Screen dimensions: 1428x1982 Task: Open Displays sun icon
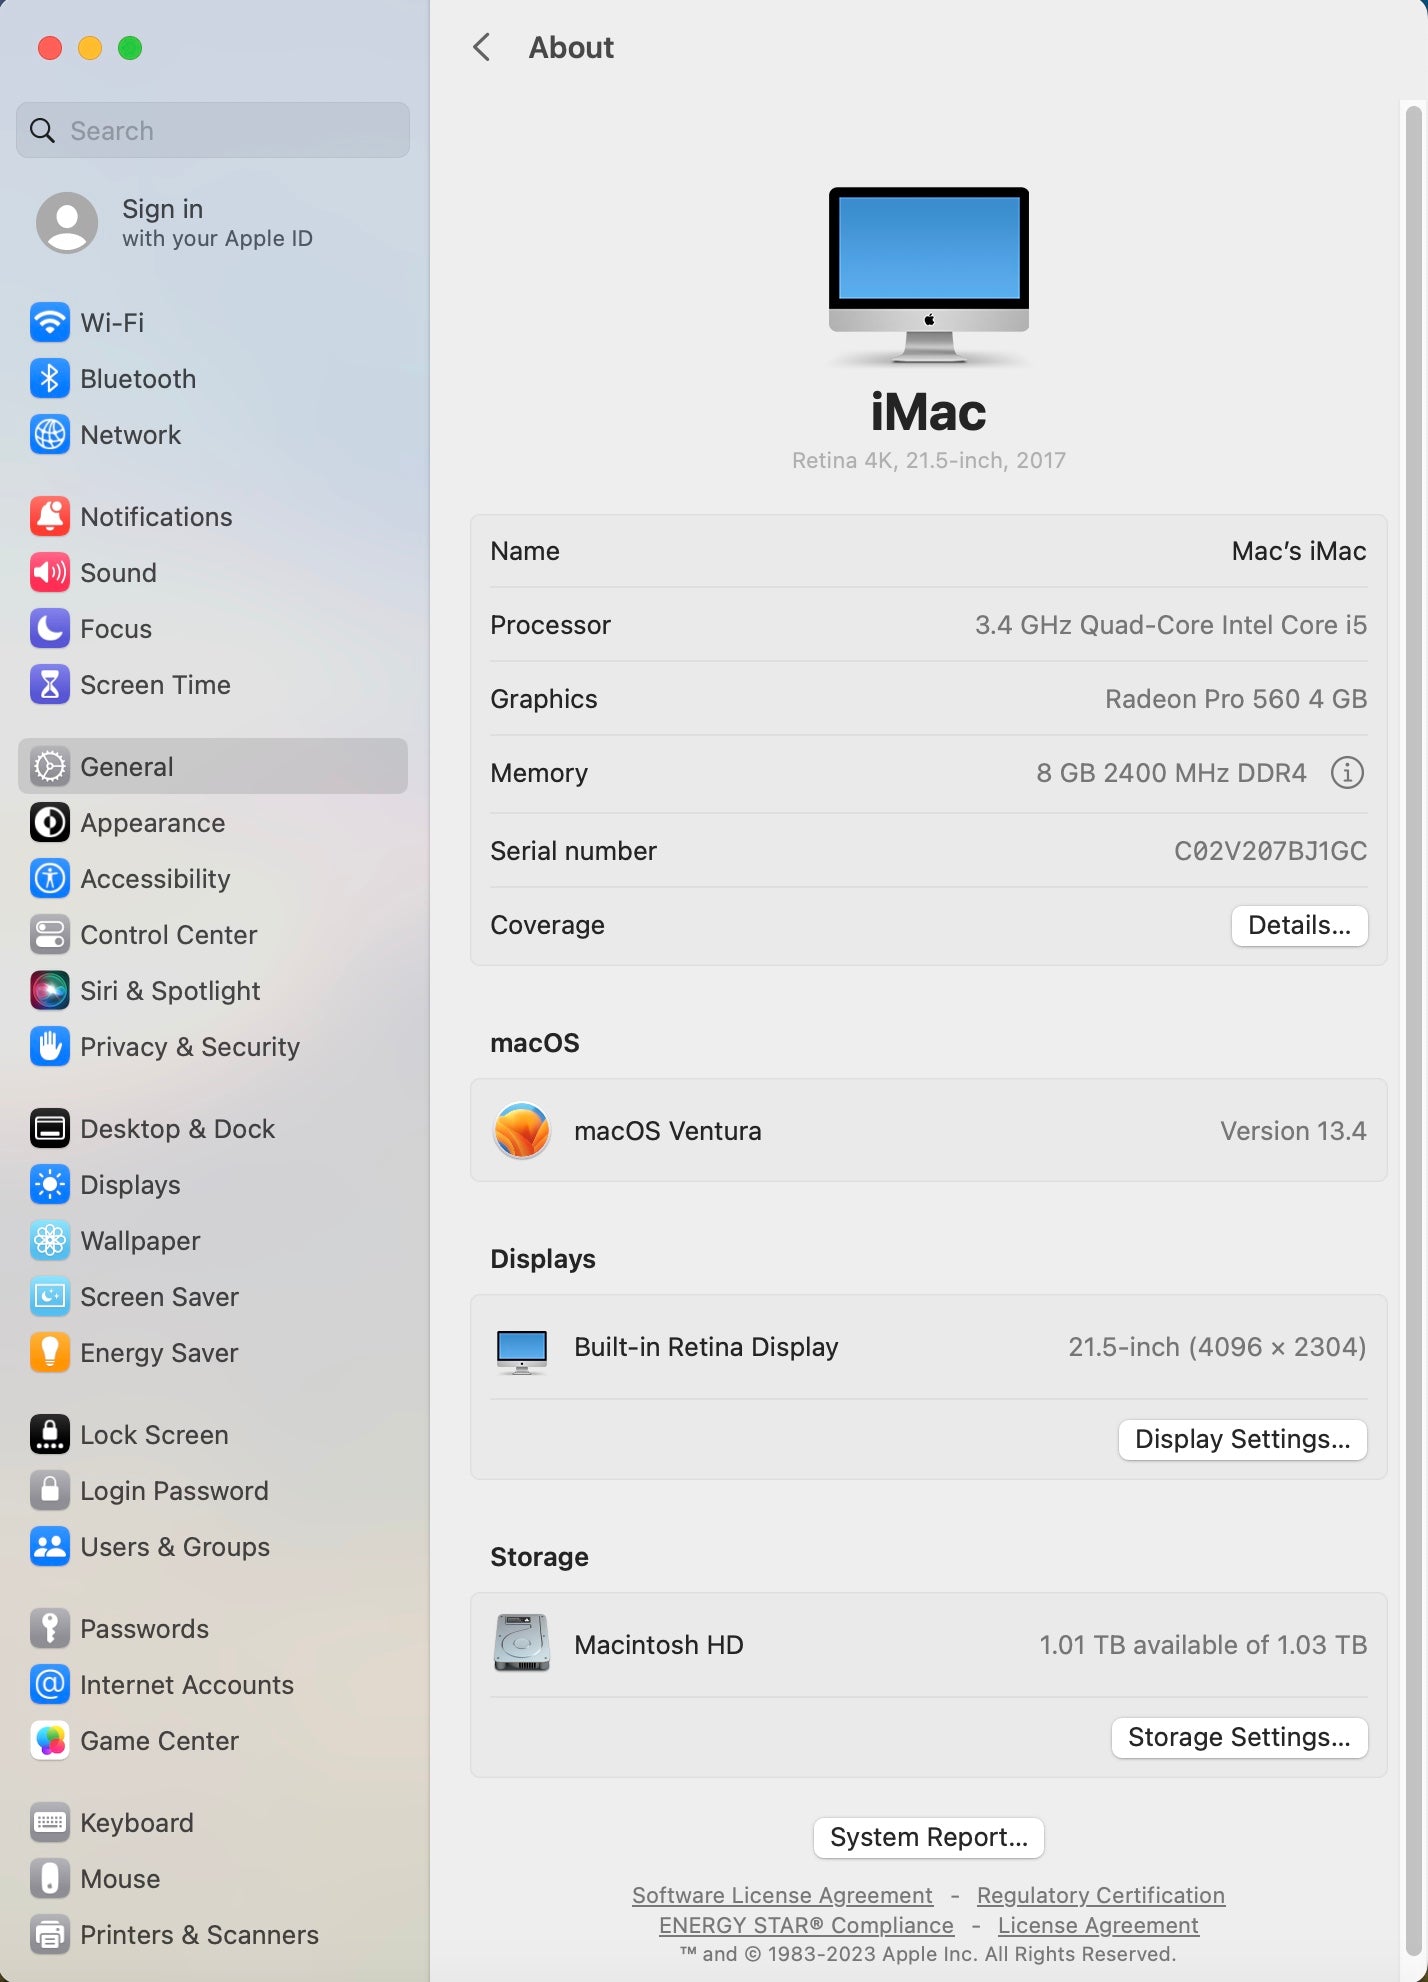tap(50, 1184)
